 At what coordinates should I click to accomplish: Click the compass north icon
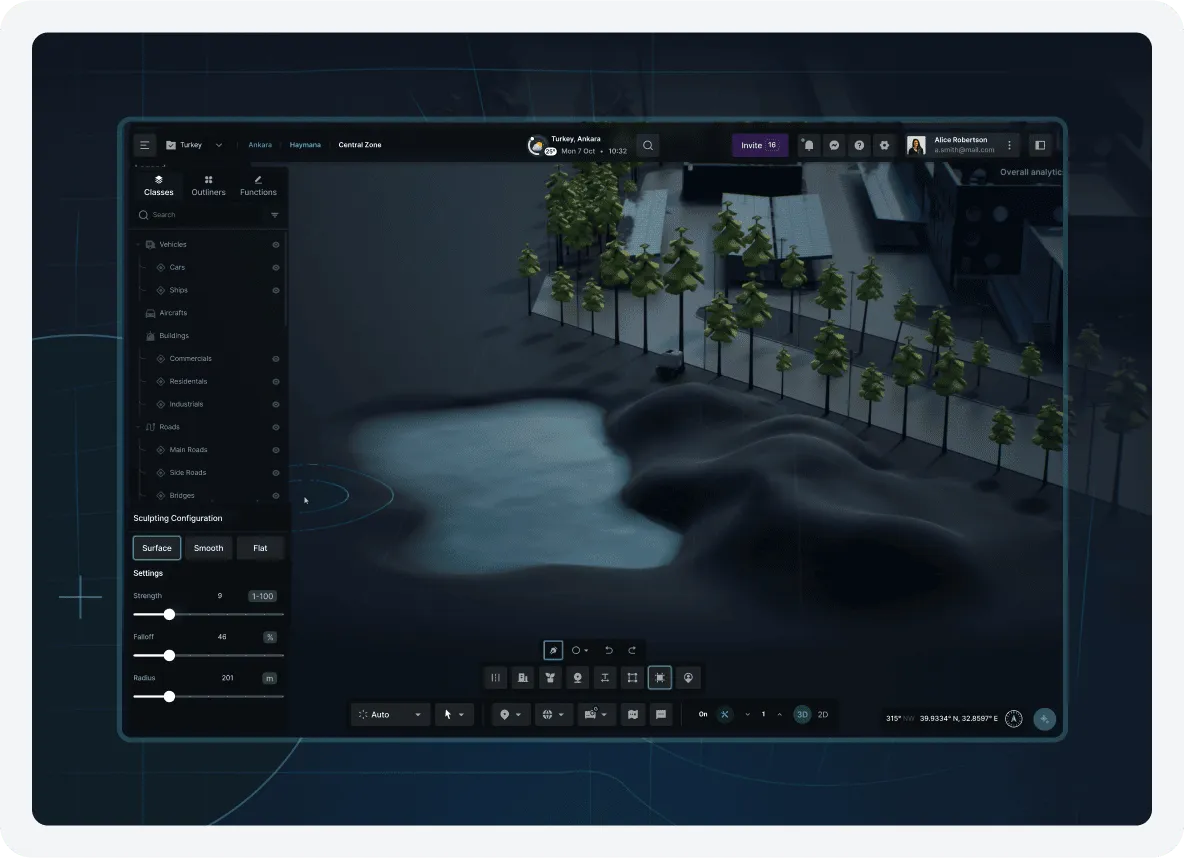click(x=1014, y=719)
